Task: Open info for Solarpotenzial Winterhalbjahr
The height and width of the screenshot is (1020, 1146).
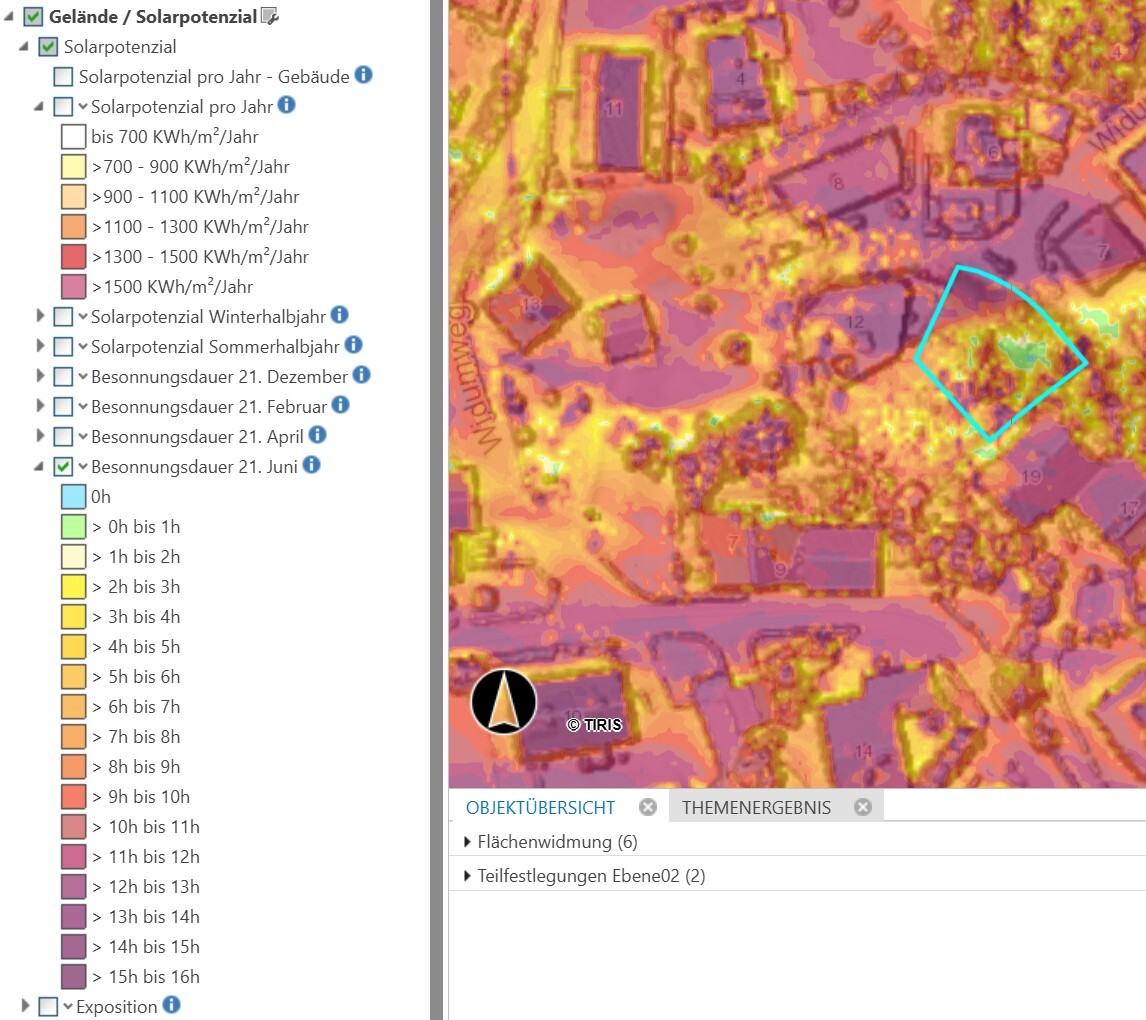Action: (339, 315)
